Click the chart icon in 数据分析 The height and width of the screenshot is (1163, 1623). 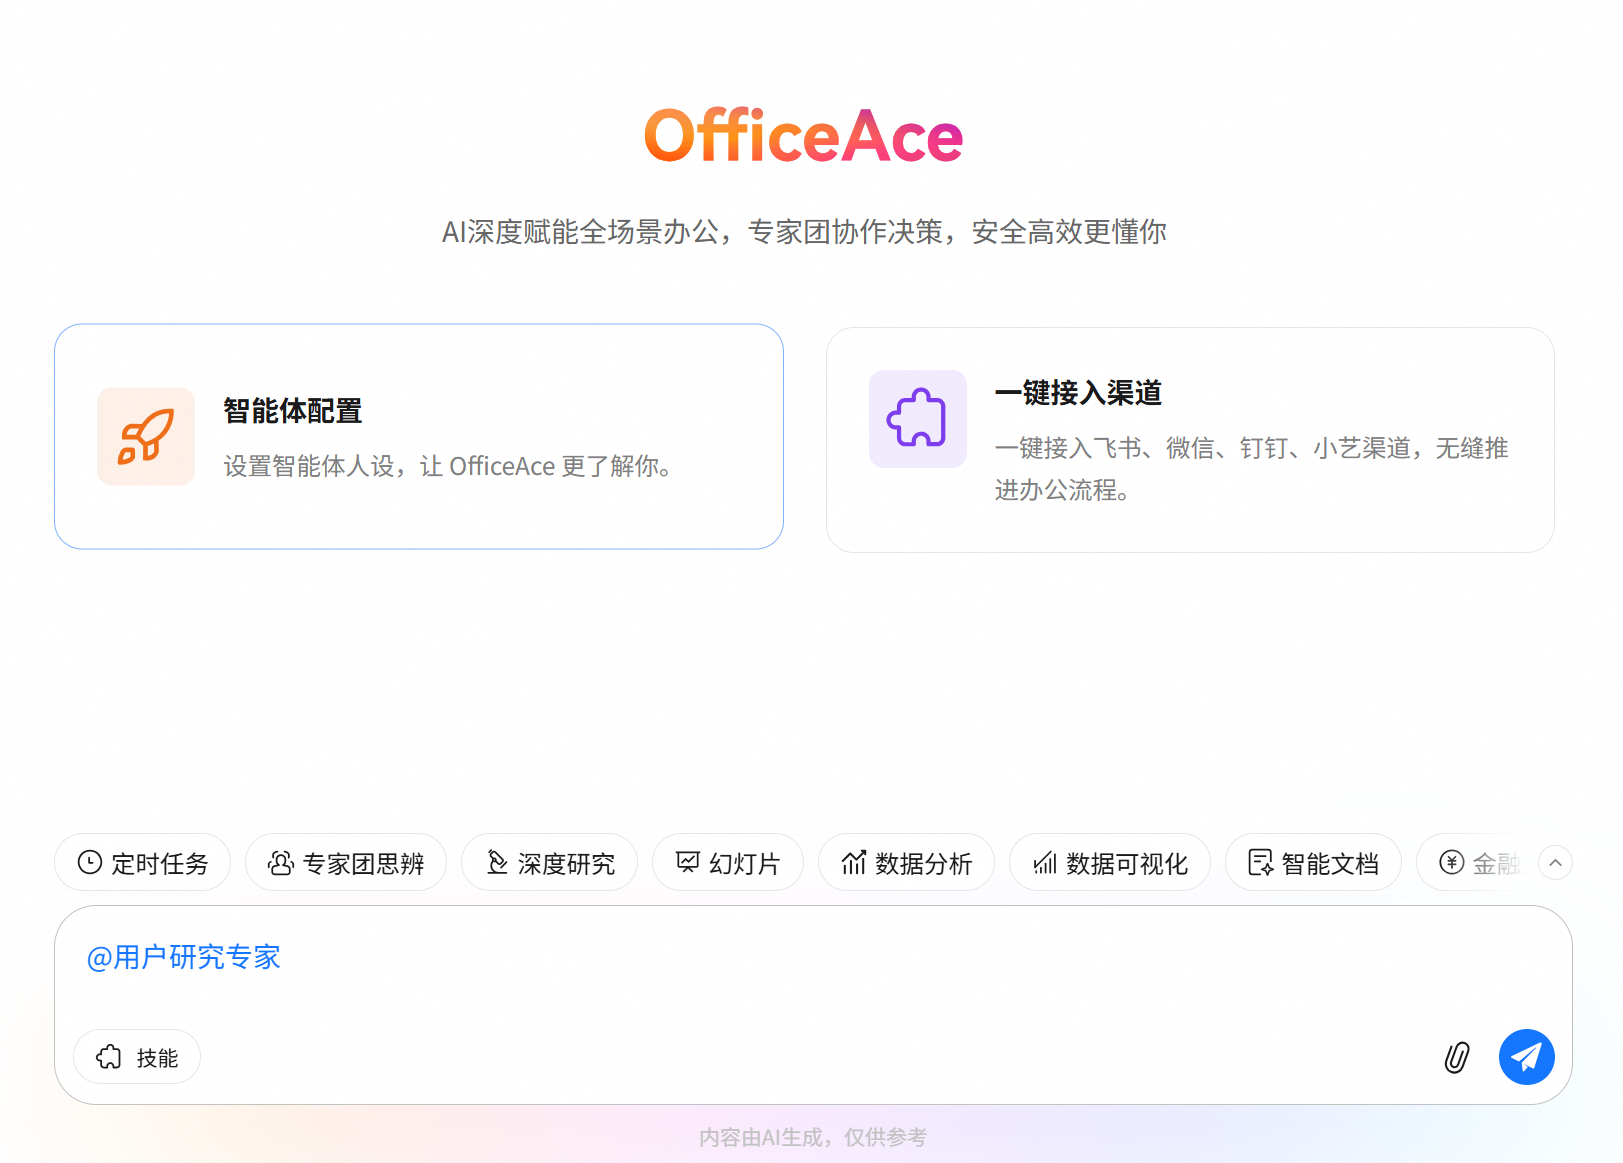[x=853, y=862]
